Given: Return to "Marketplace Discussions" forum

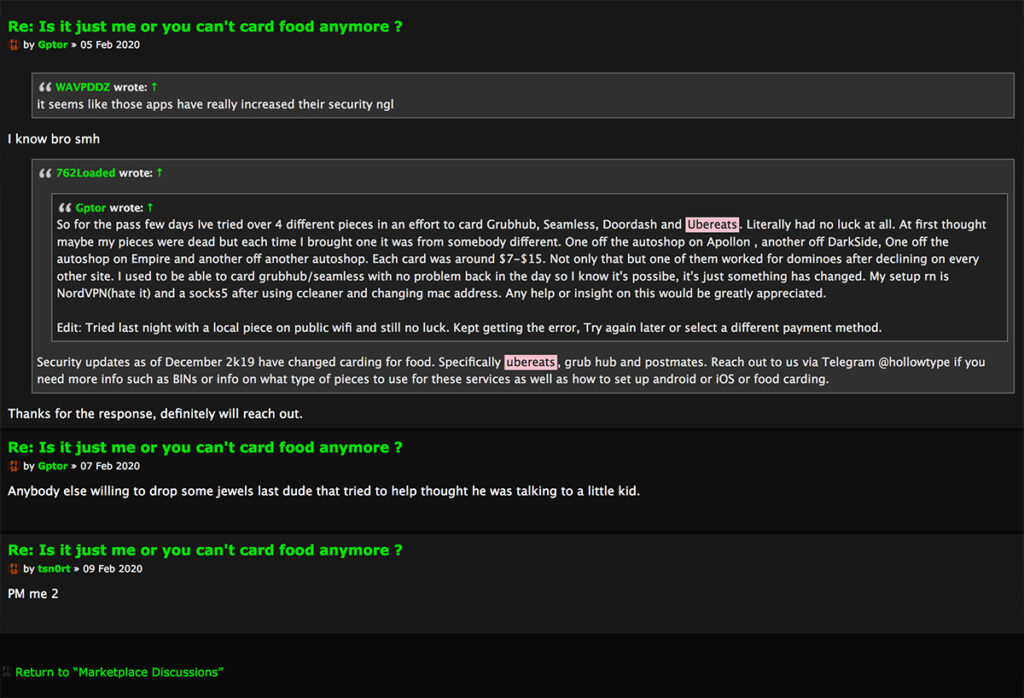Looking at the screenshot, I should tap(119, 672).
